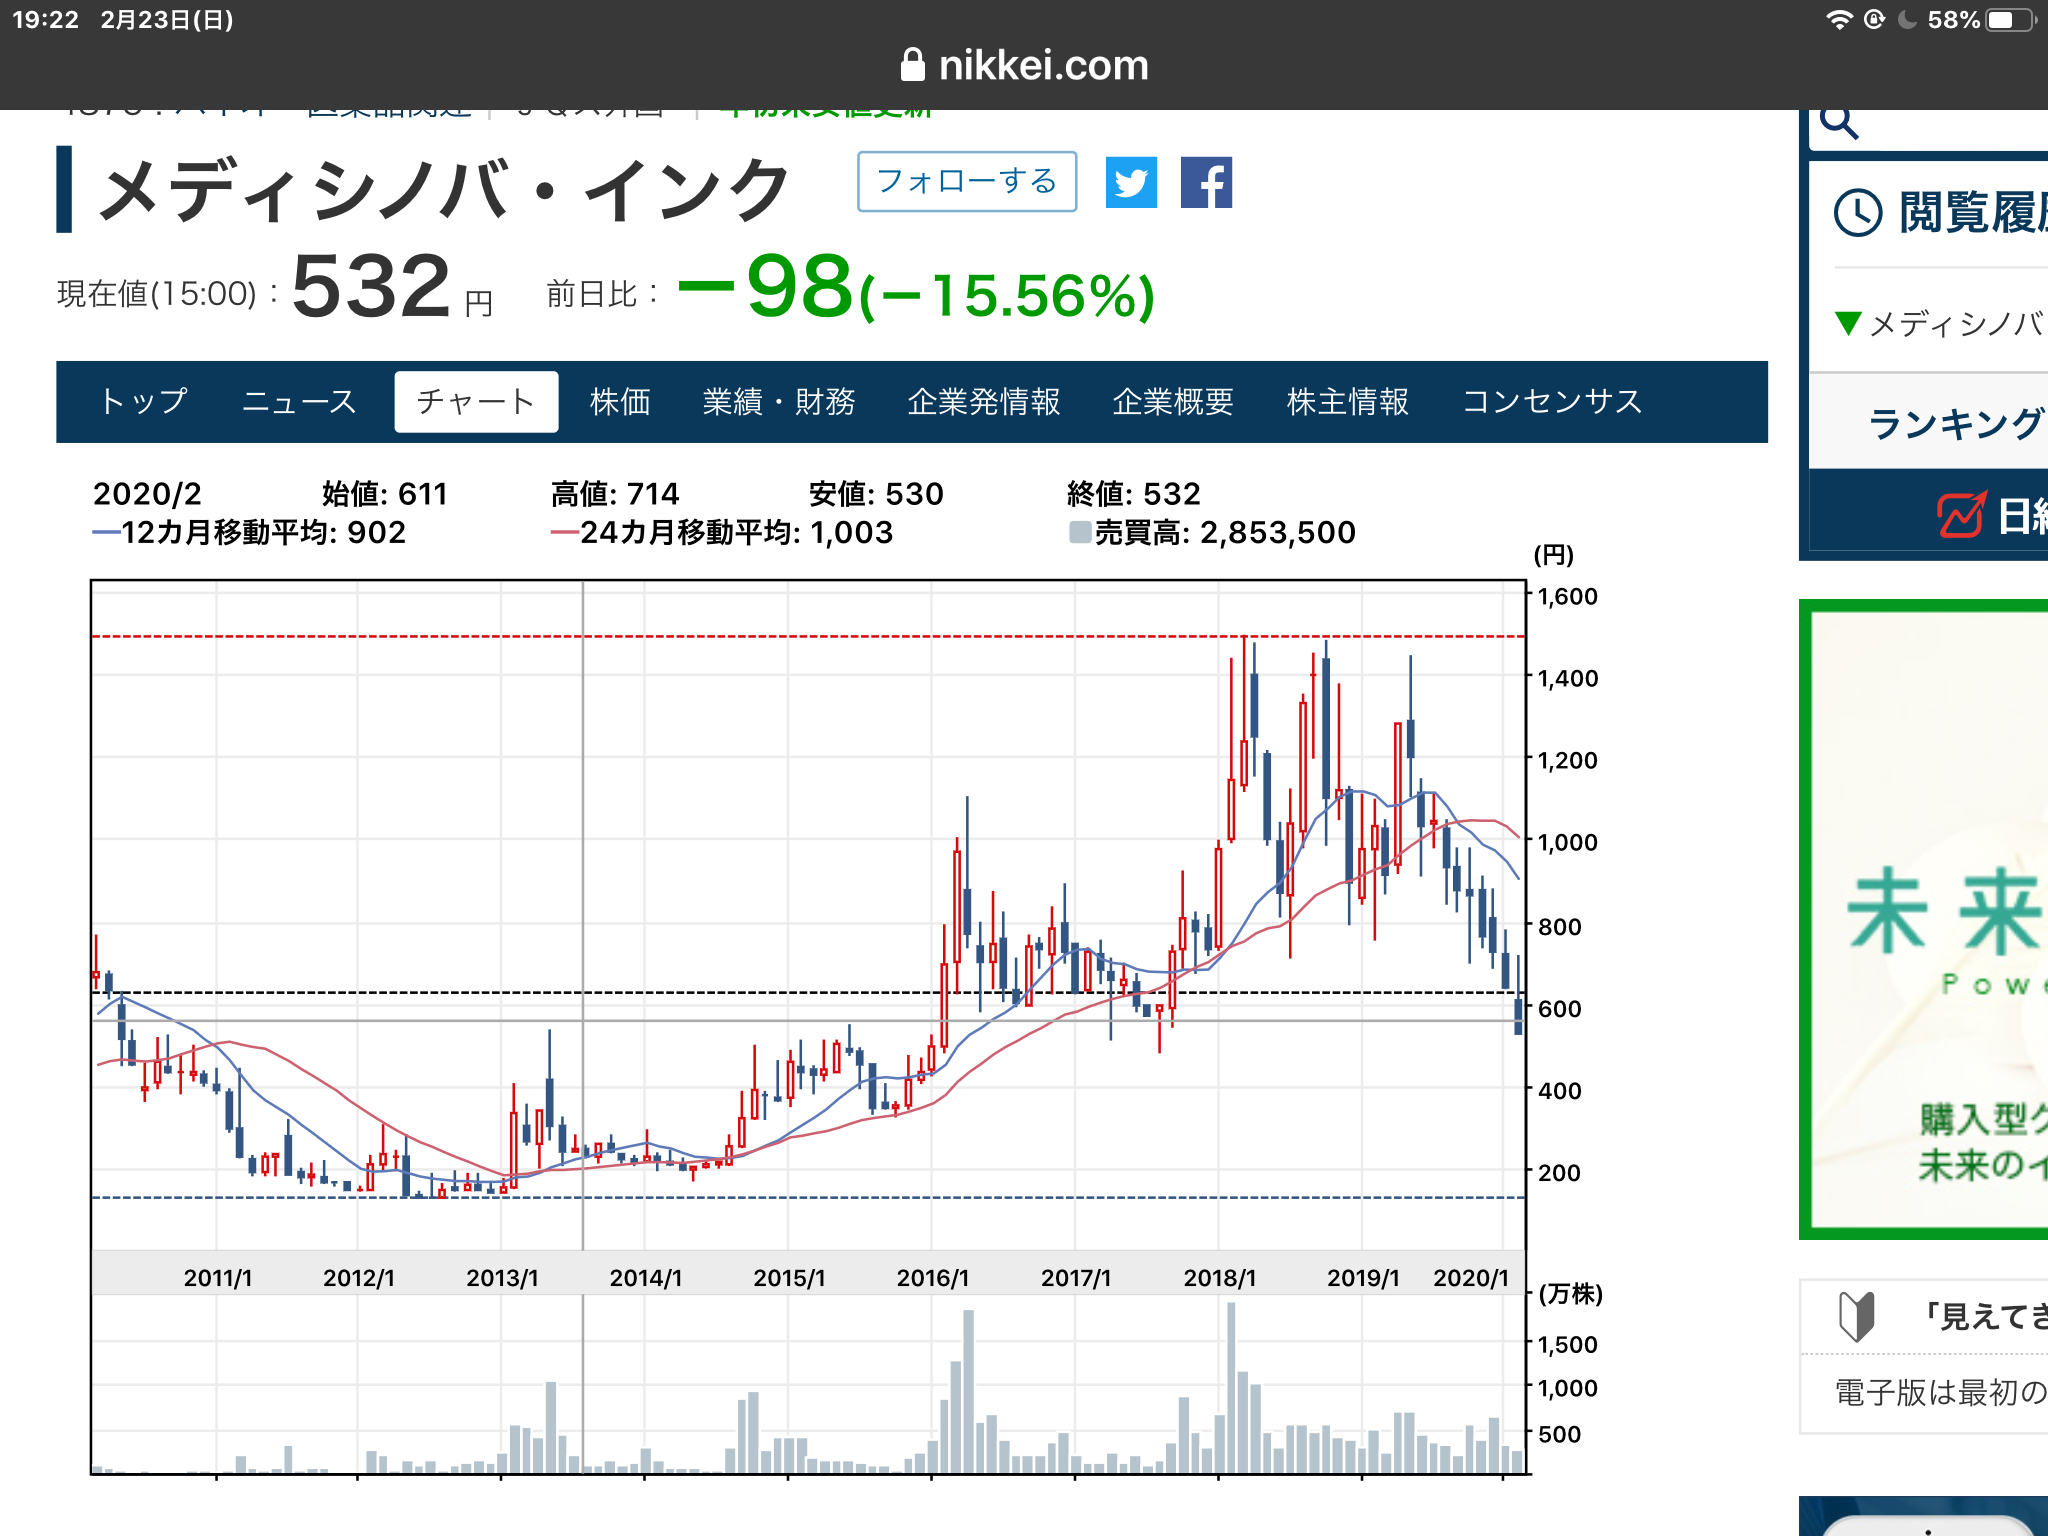Tap the battery indicator in status bar
Screen dimensions: 2048x1536
pyautogui.click(x=2008, y=20)
